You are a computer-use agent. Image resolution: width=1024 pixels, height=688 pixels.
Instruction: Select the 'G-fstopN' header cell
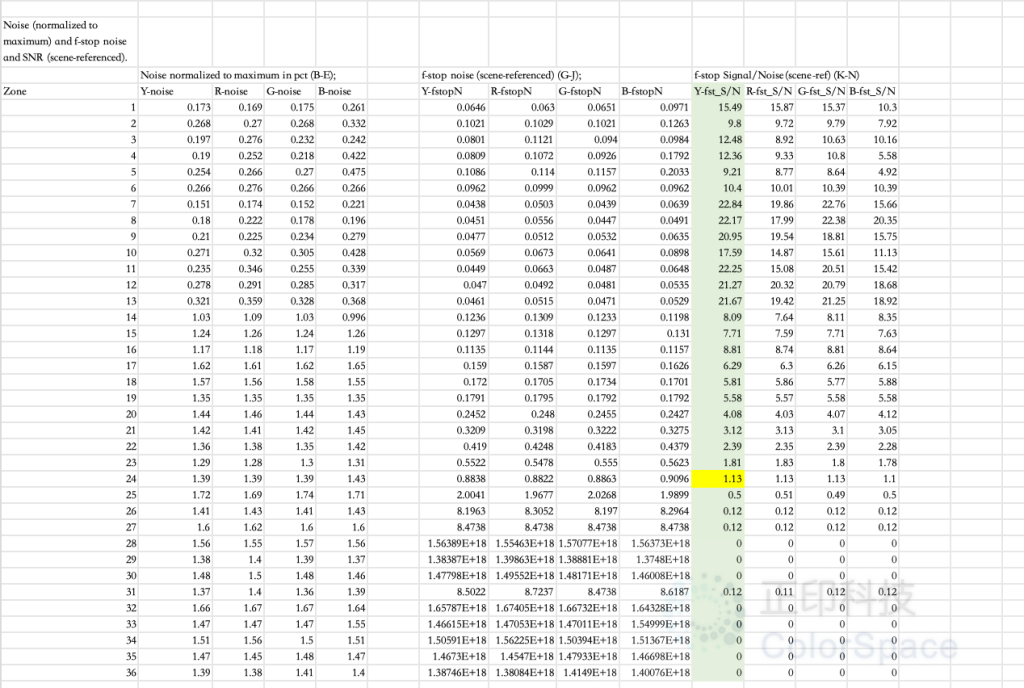(588, 91)
